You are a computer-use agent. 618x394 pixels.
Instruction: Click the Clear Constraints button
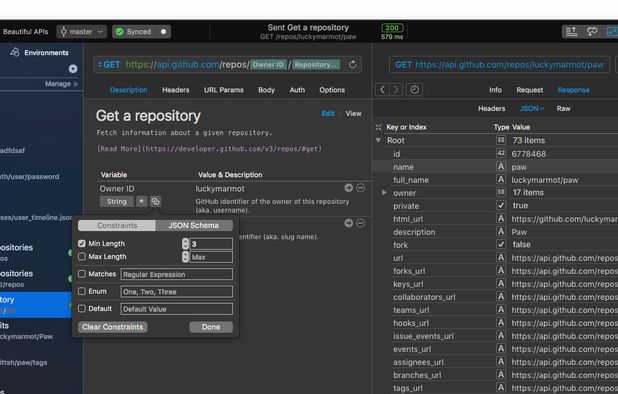pyautogui.click(x=113, y=327)
